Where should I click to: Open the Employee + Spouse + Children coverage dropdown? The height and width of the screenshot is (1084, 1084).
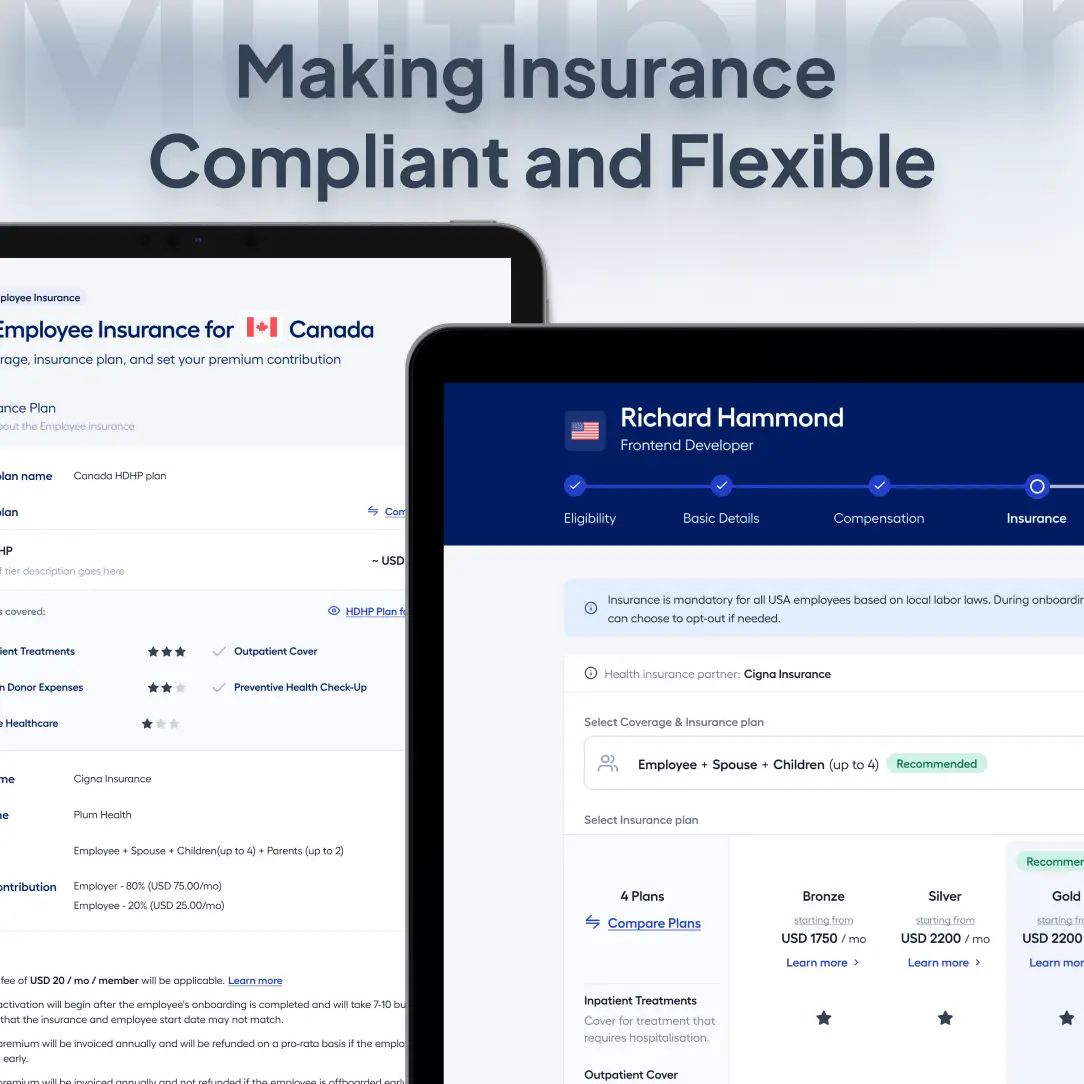(x=834, y=763)
